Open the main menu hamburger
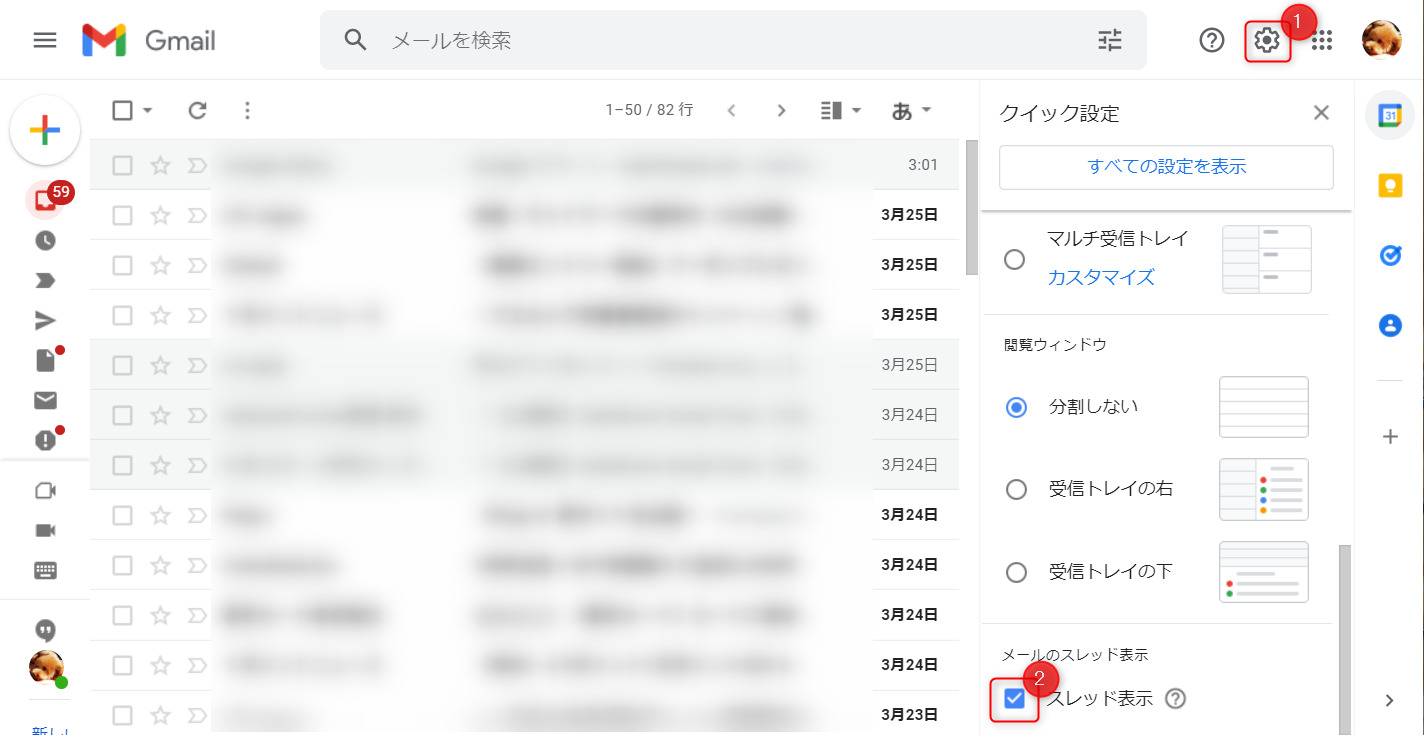The image size is (1424, 735). pyautogui.click(x=45, y=40)
